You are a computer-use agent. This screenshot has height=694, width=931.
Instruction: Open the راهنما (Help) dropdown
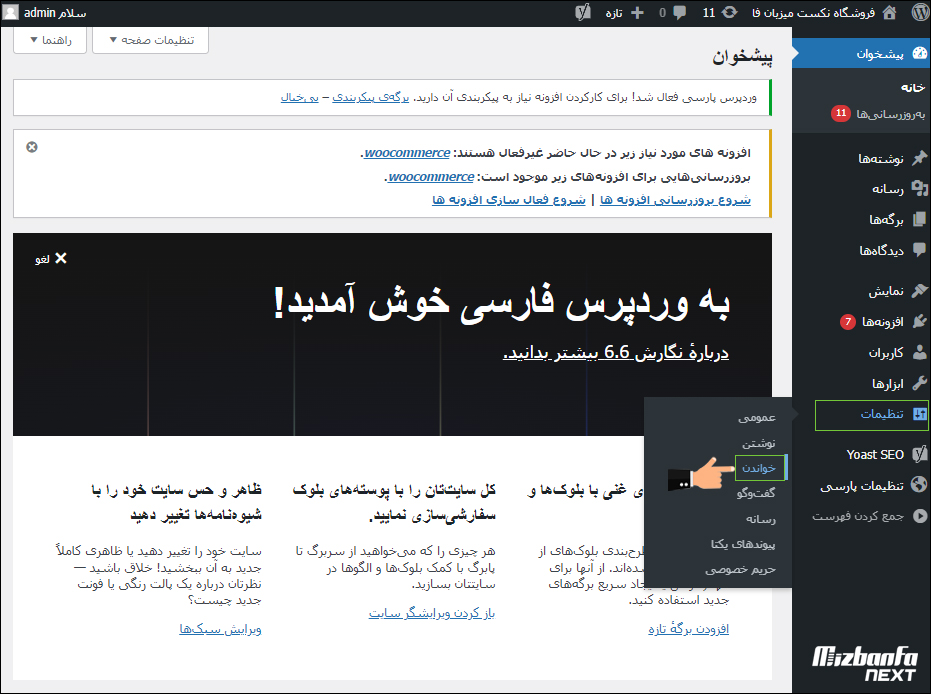pos(49,41)
